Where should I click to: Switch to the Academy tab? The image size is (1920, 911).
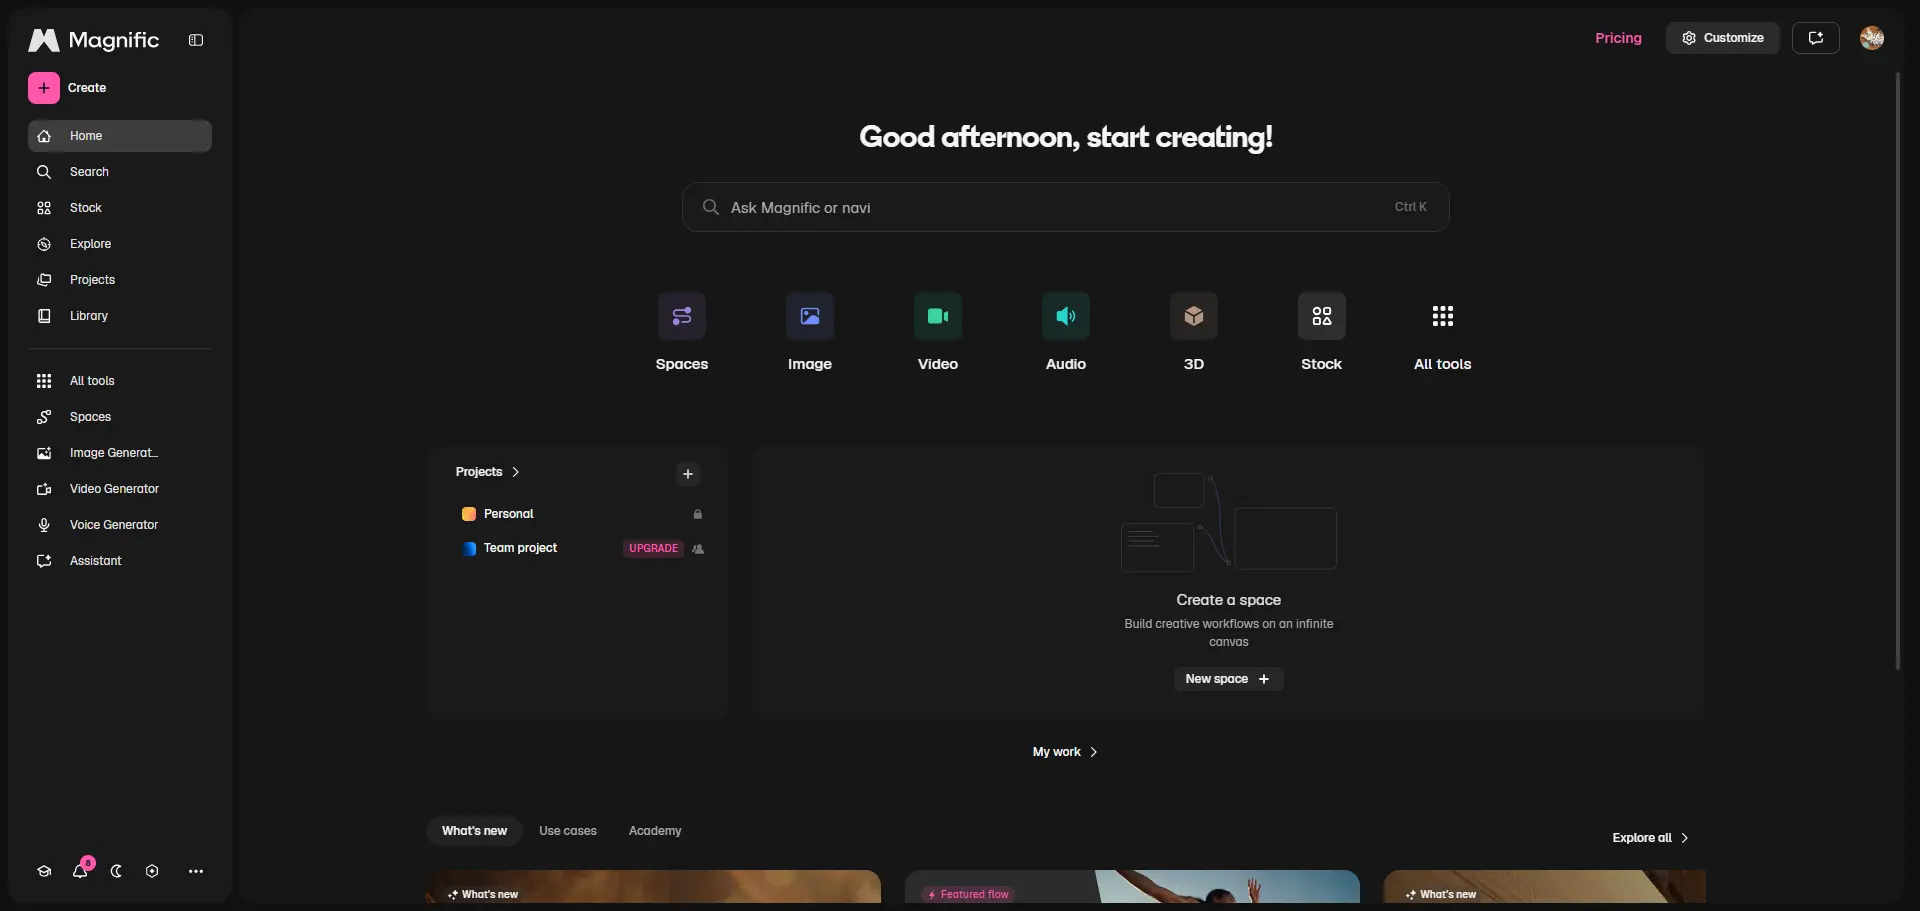[x=655, y=831]
